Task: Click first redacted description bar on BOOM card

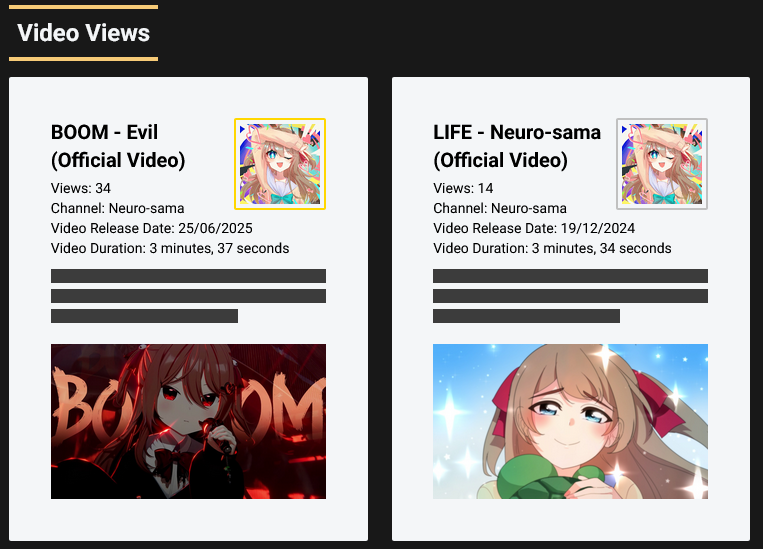Action: pyautogui.click(x=188, y=276)
